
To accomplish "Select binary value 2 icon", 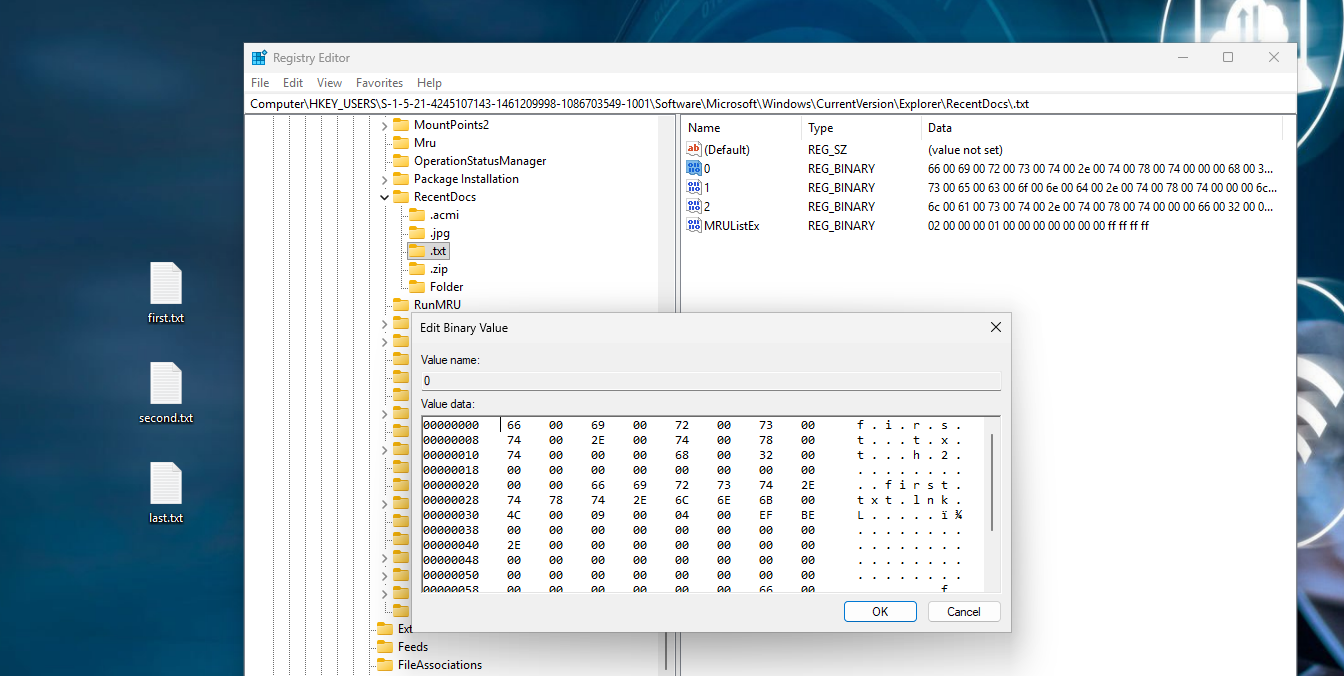I will (694, 206).
